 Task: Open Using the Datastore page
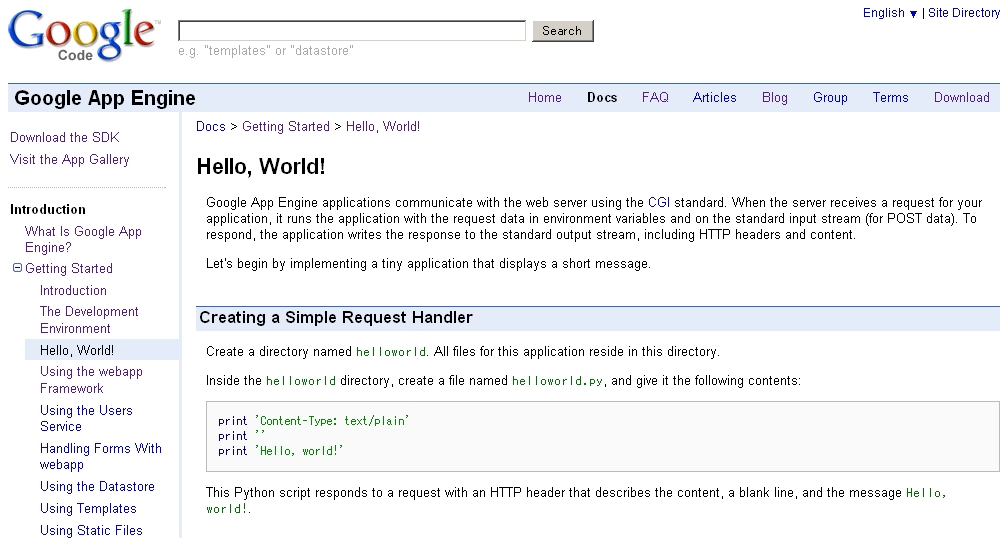[x=97, y=487]
